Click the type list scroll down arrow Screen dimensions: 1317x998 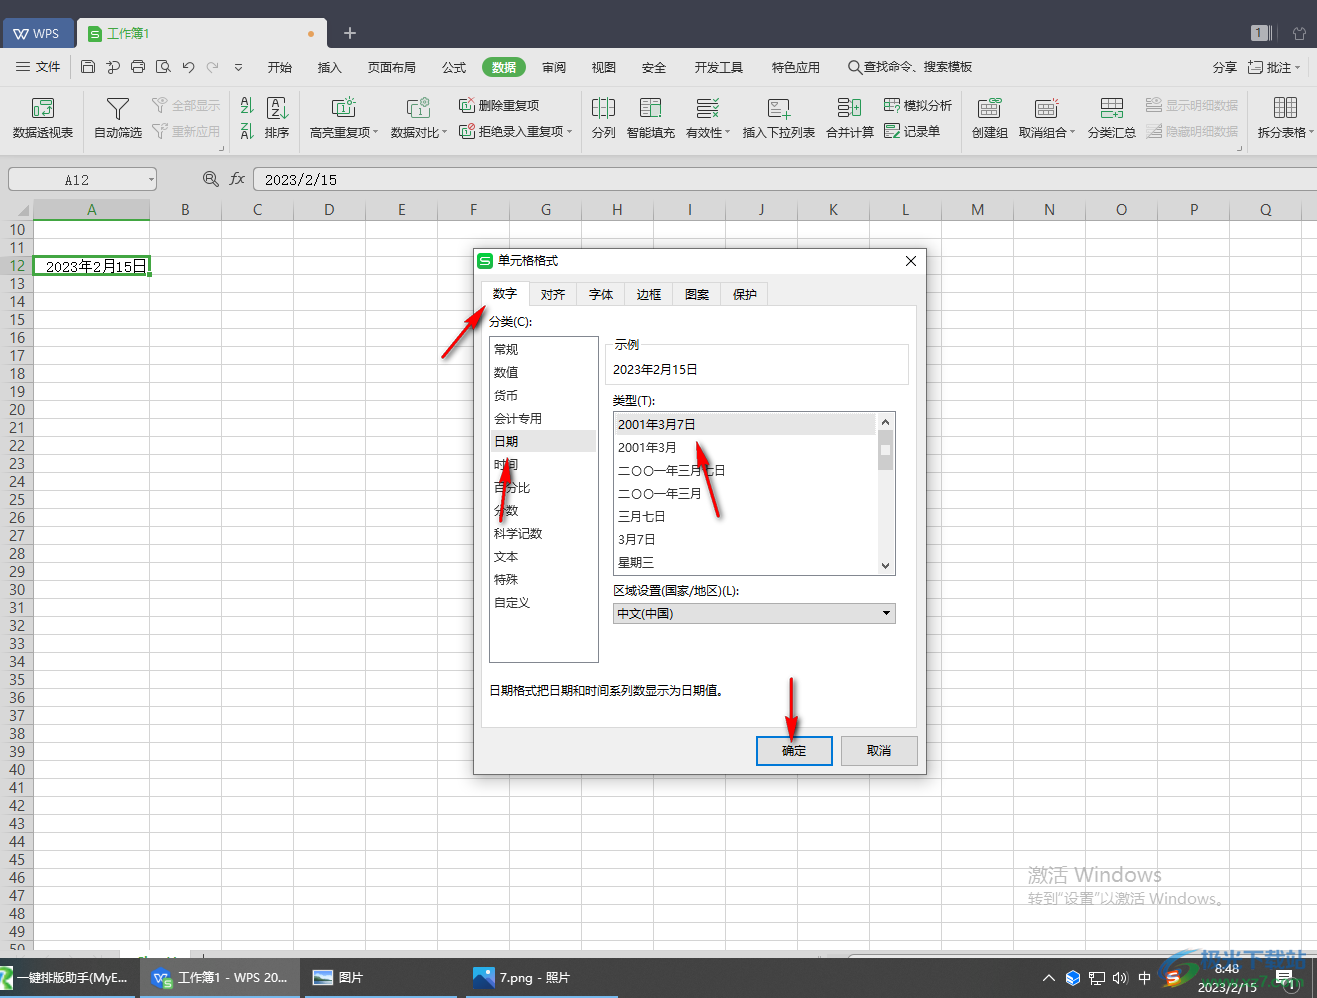pyautogui.click(x=885, y=566)
